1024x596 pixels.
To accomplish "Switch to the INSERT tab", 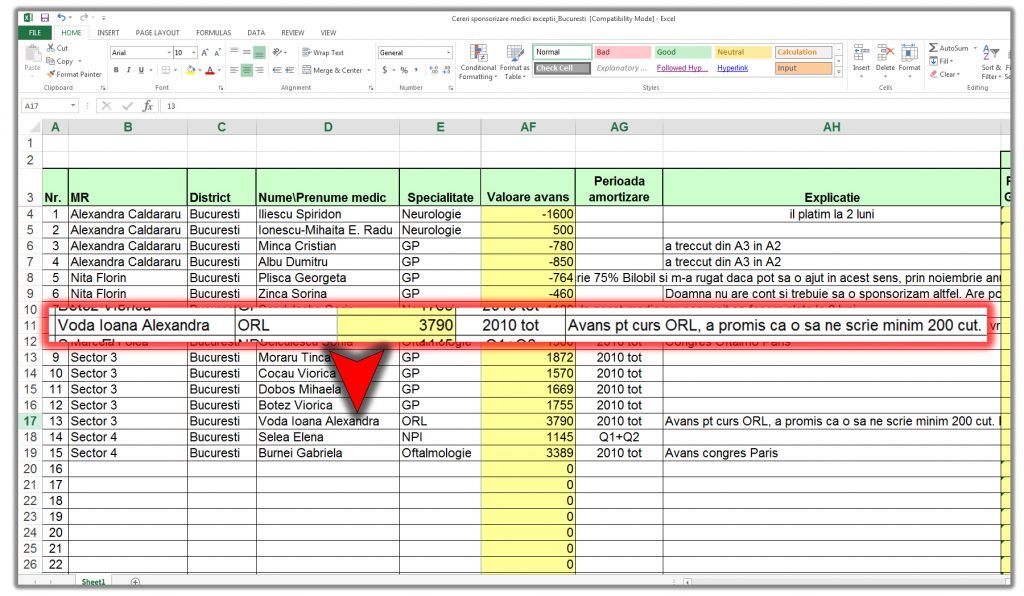I will coord(108,32).
